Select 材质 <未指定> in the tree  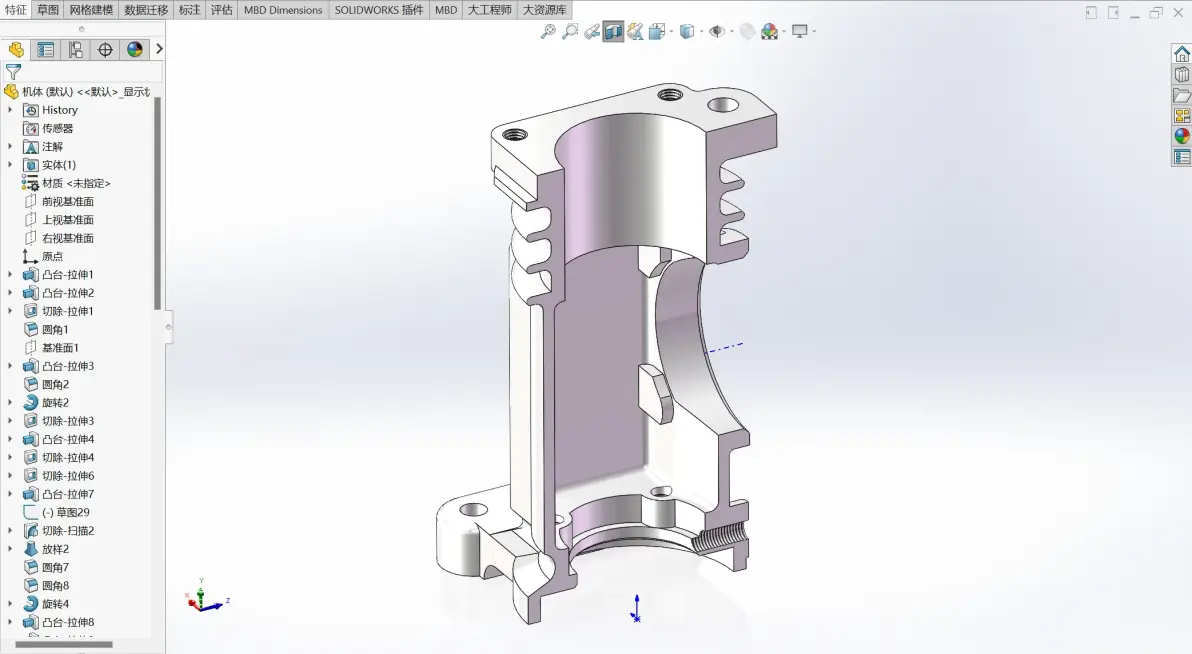76,183
